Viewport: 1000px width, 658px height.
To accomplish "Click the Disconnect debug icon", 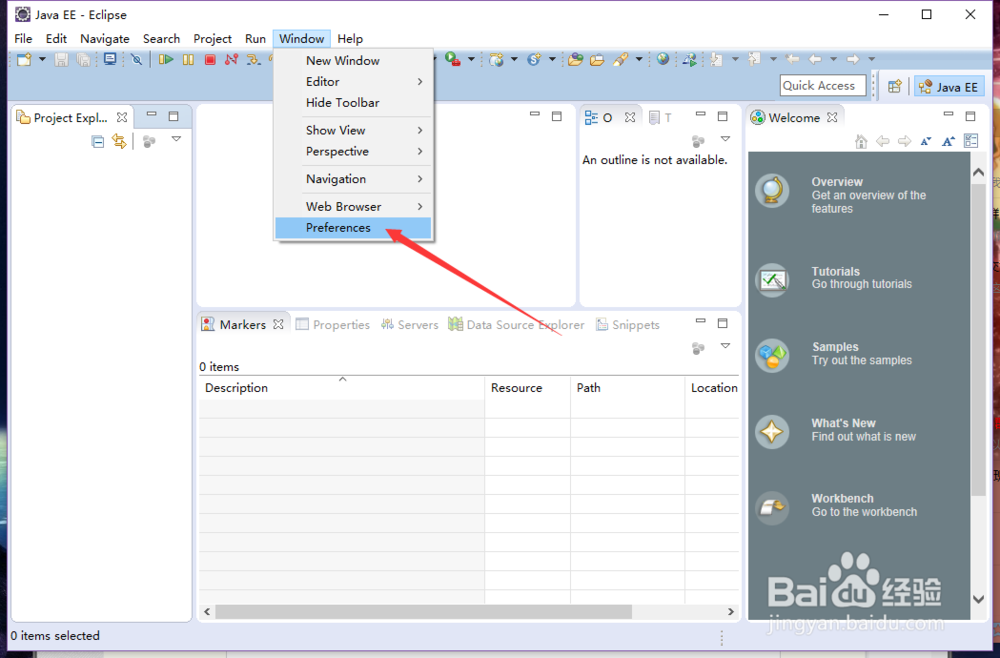I will pos(232,59).
